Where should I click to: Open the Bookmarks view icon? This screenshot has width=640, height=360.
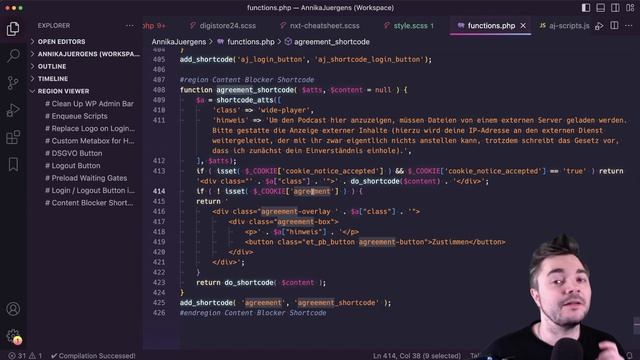13,164
